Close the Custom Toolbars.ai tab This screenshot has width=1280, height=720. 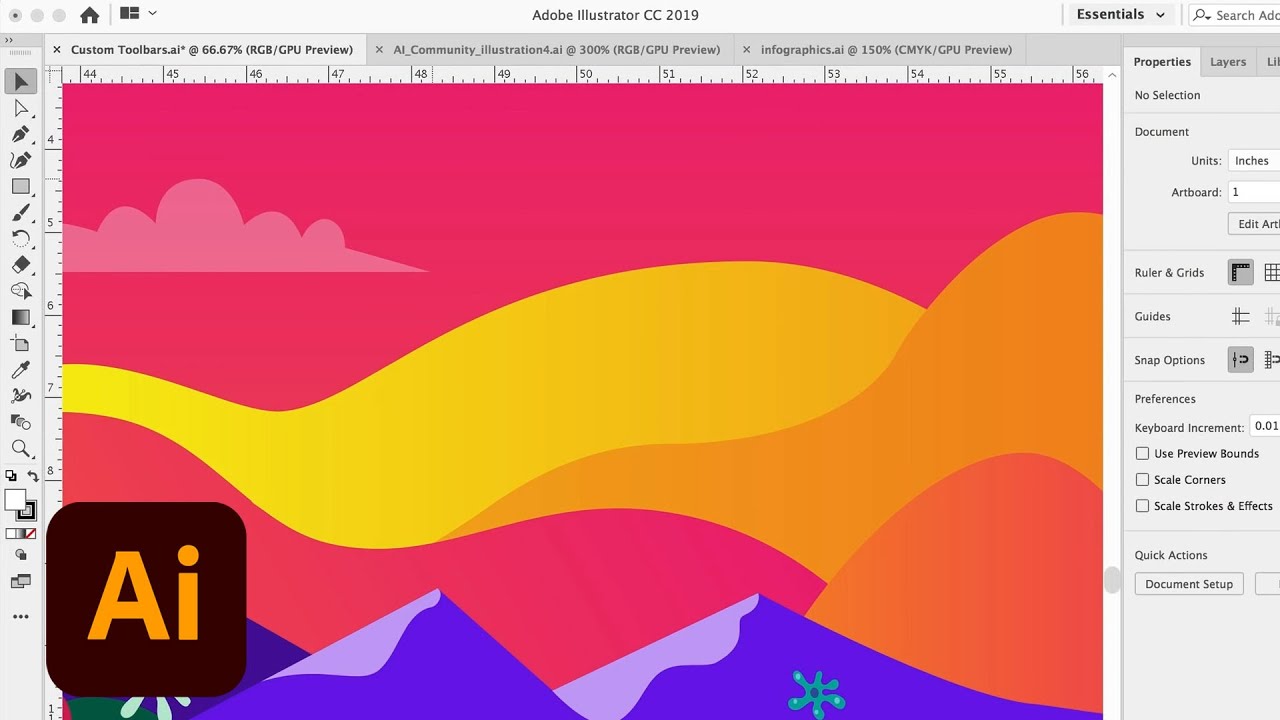tap(57, 49)
